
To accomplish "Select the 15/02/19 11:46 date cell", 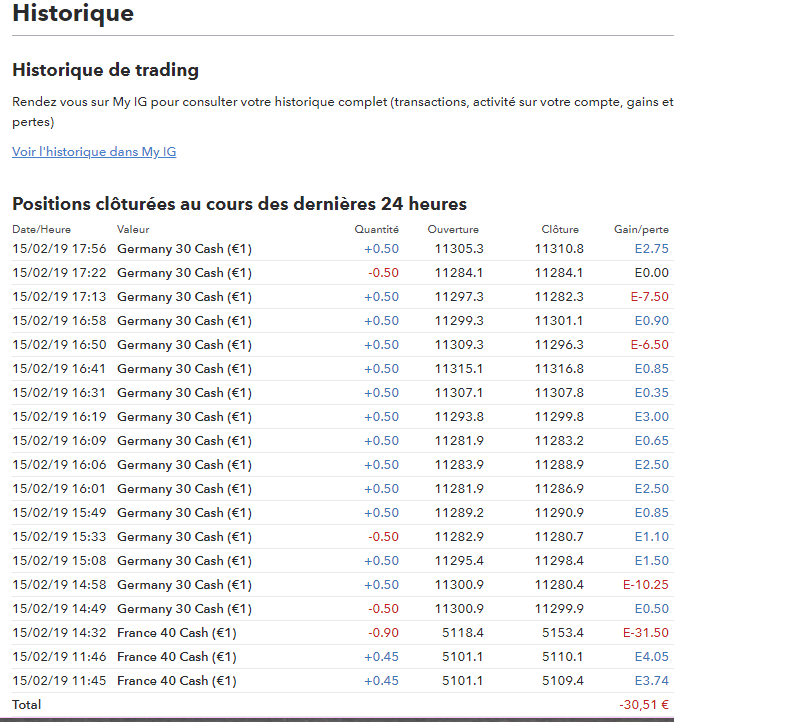I will coord(59,656).
